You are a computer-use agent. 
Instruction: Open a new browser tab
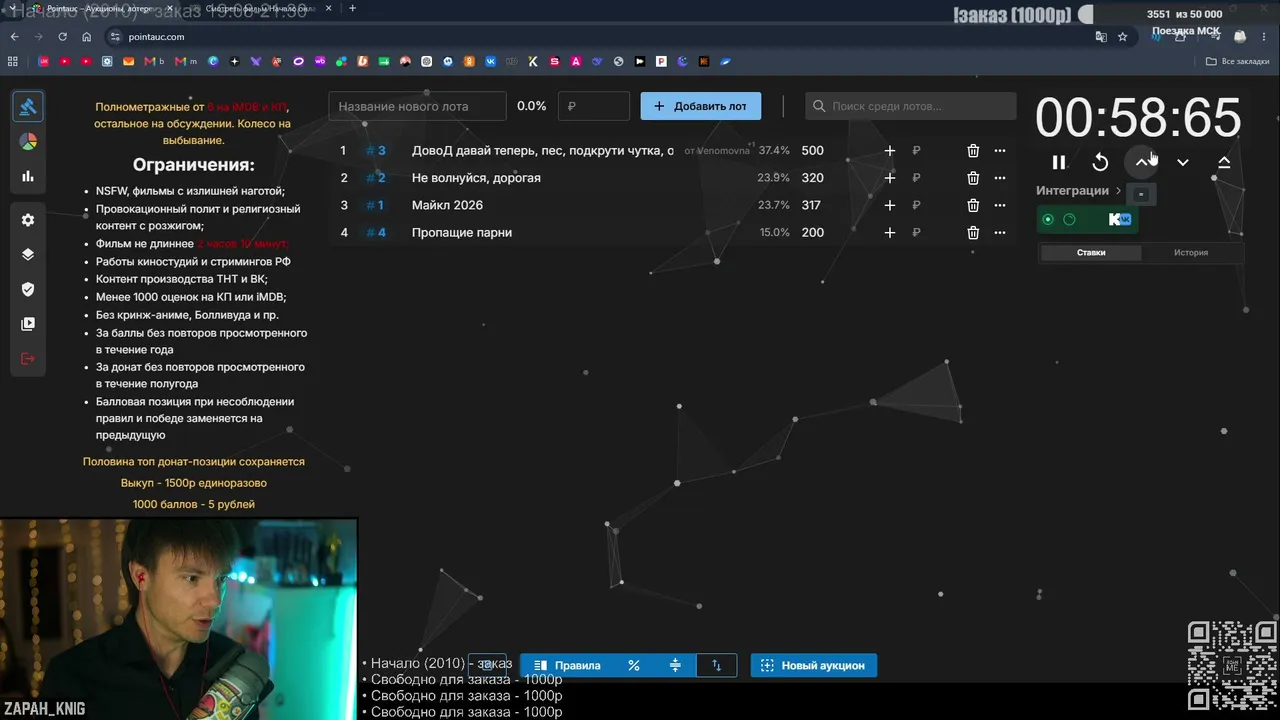click(352, 8)
